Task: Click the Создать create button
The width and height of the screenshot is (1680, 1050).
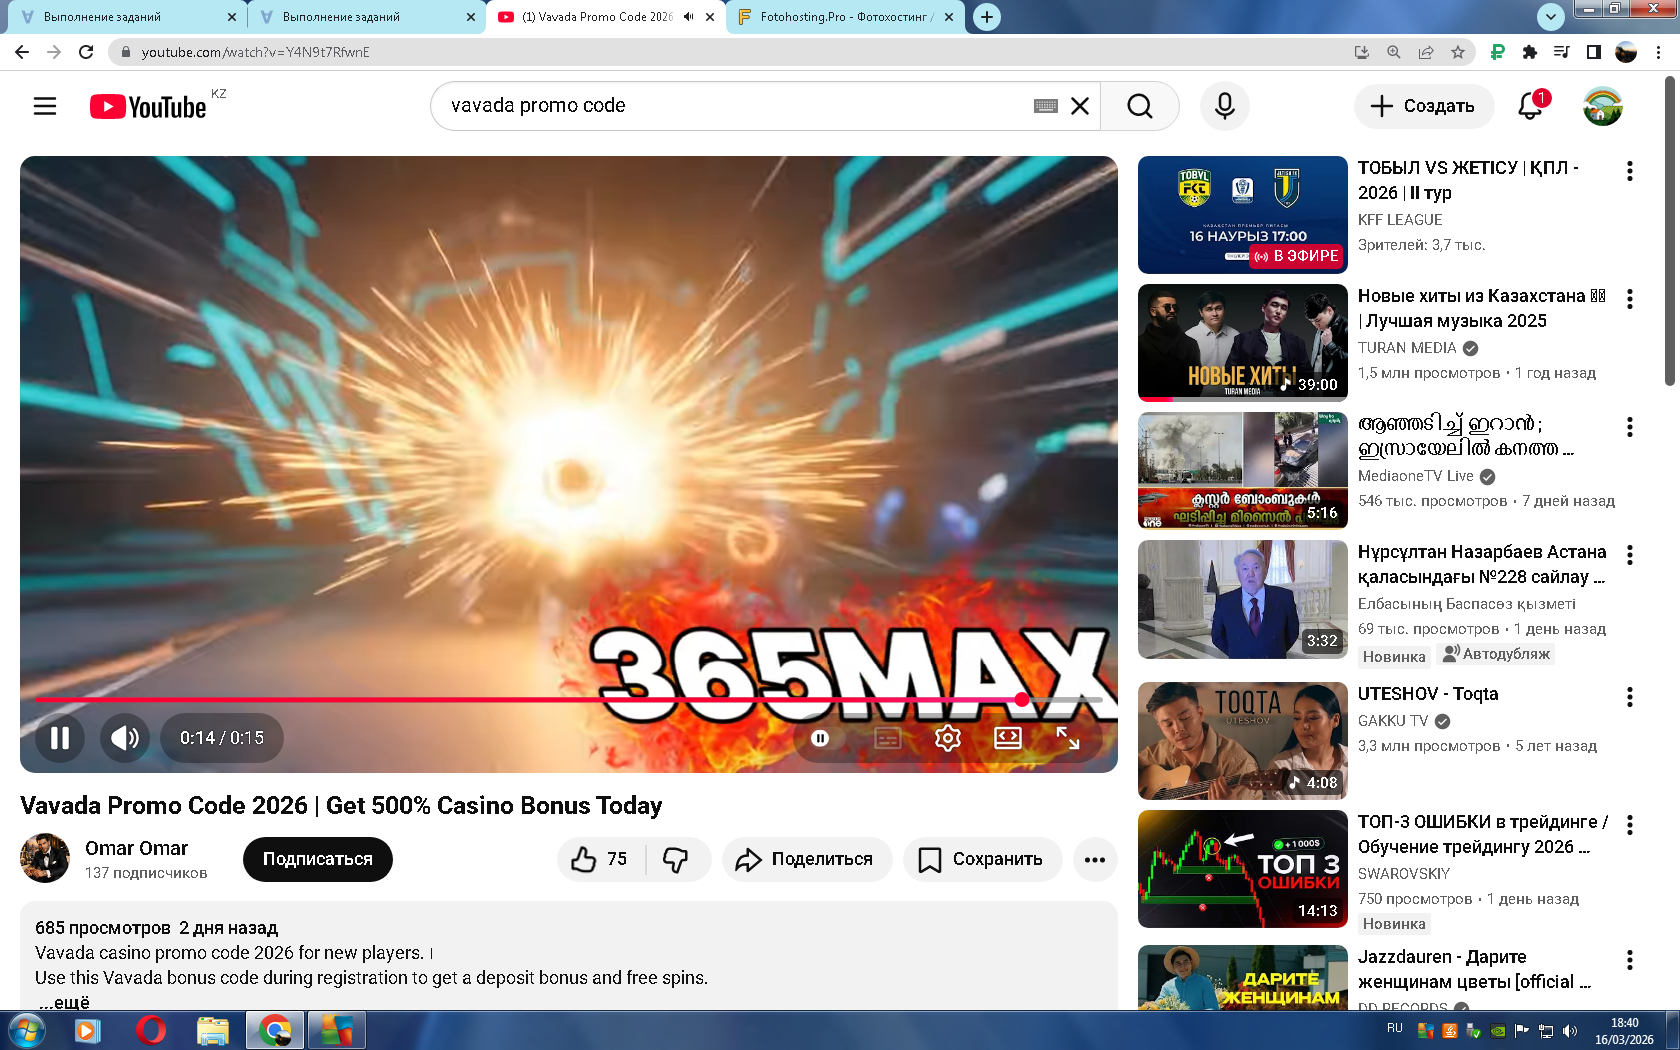Action: 1424,106
